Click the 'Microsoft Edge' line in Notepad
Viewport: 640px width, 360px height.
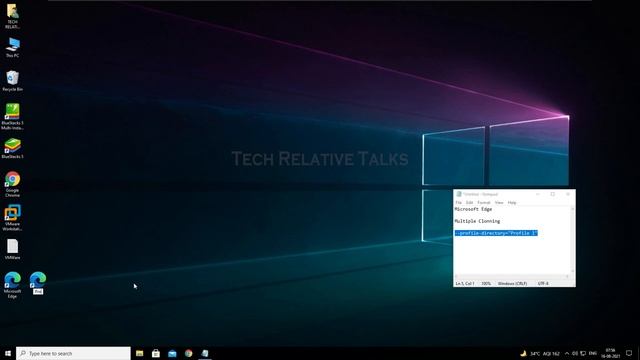tap(473, 209)
